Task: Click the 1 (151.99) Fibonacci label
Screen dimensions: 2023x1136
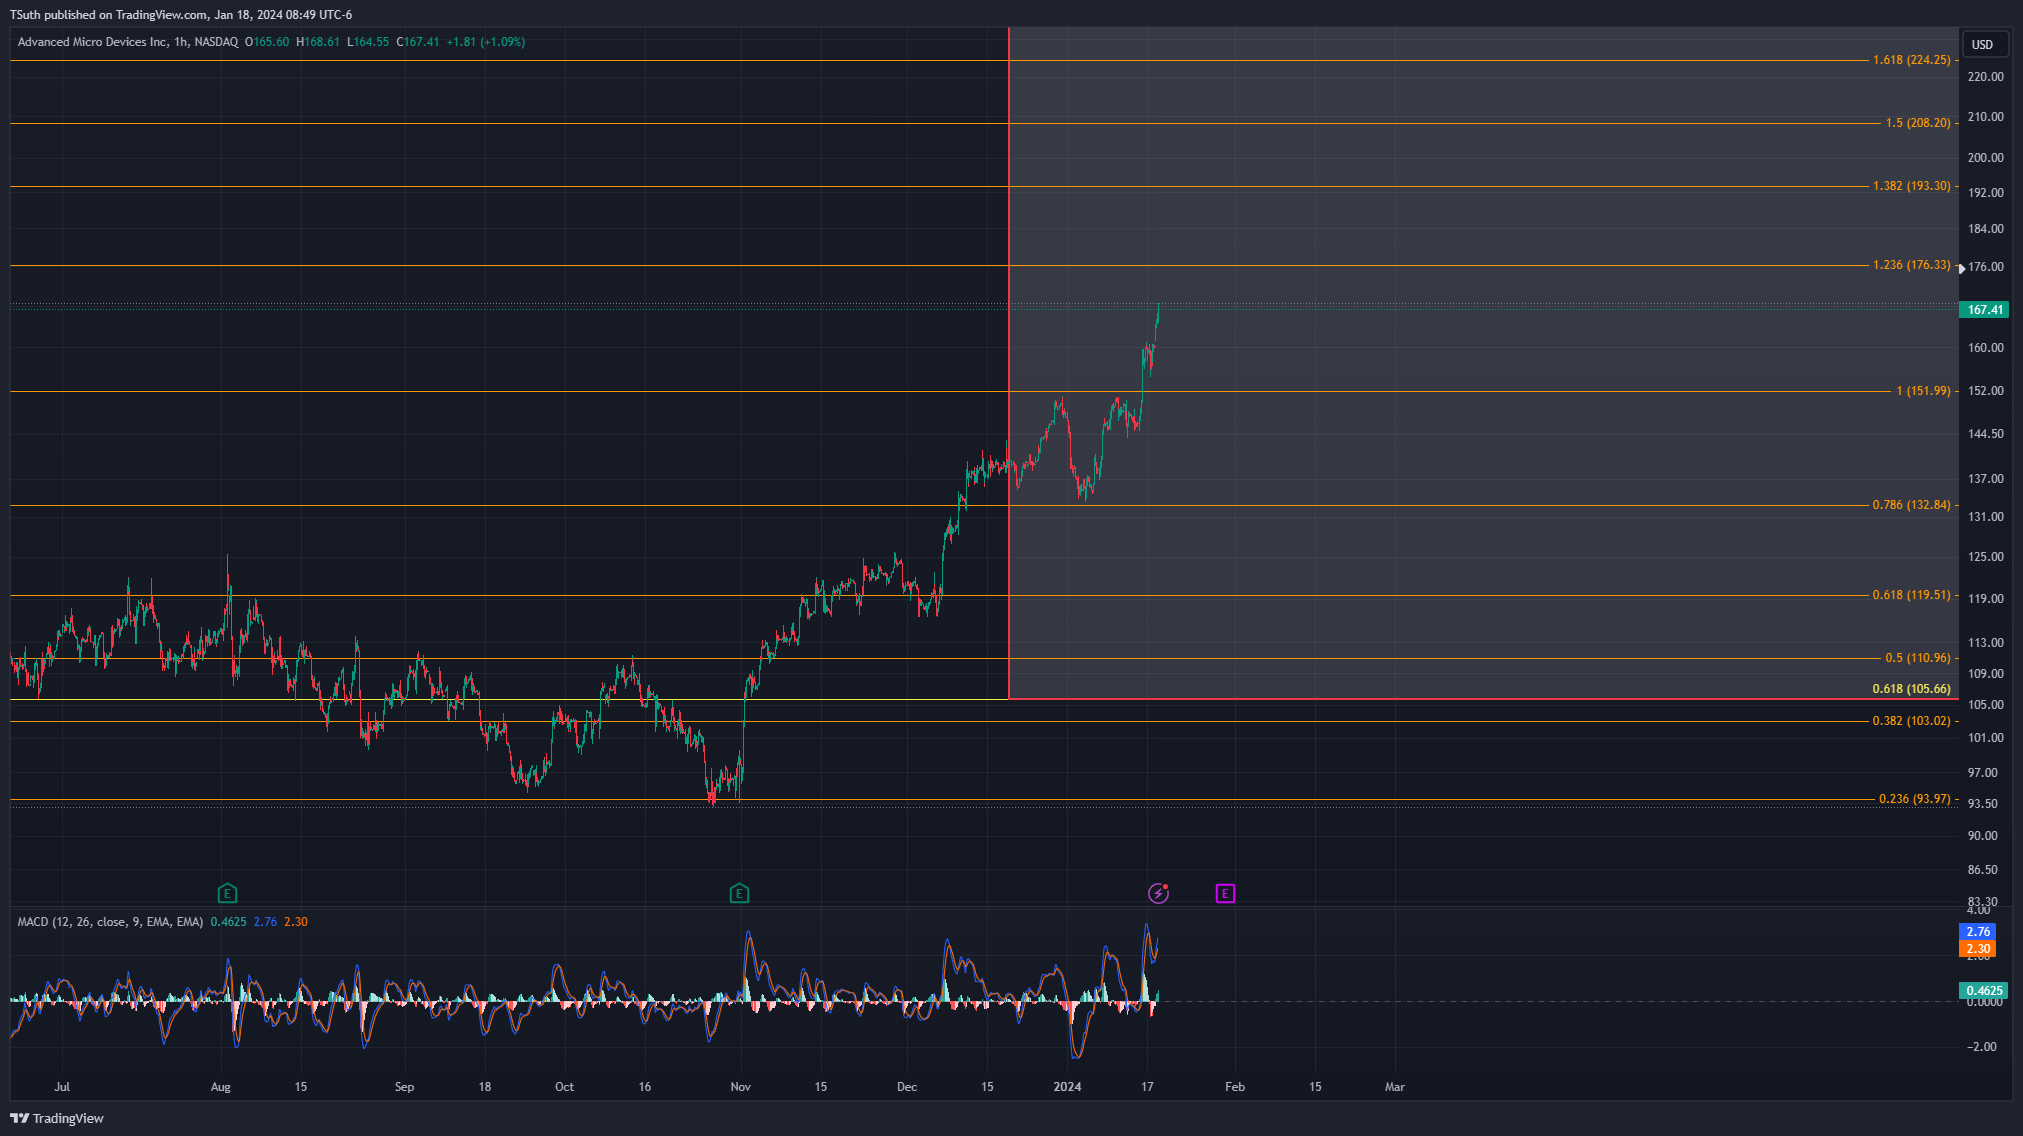Action: tap(1923, 391)
